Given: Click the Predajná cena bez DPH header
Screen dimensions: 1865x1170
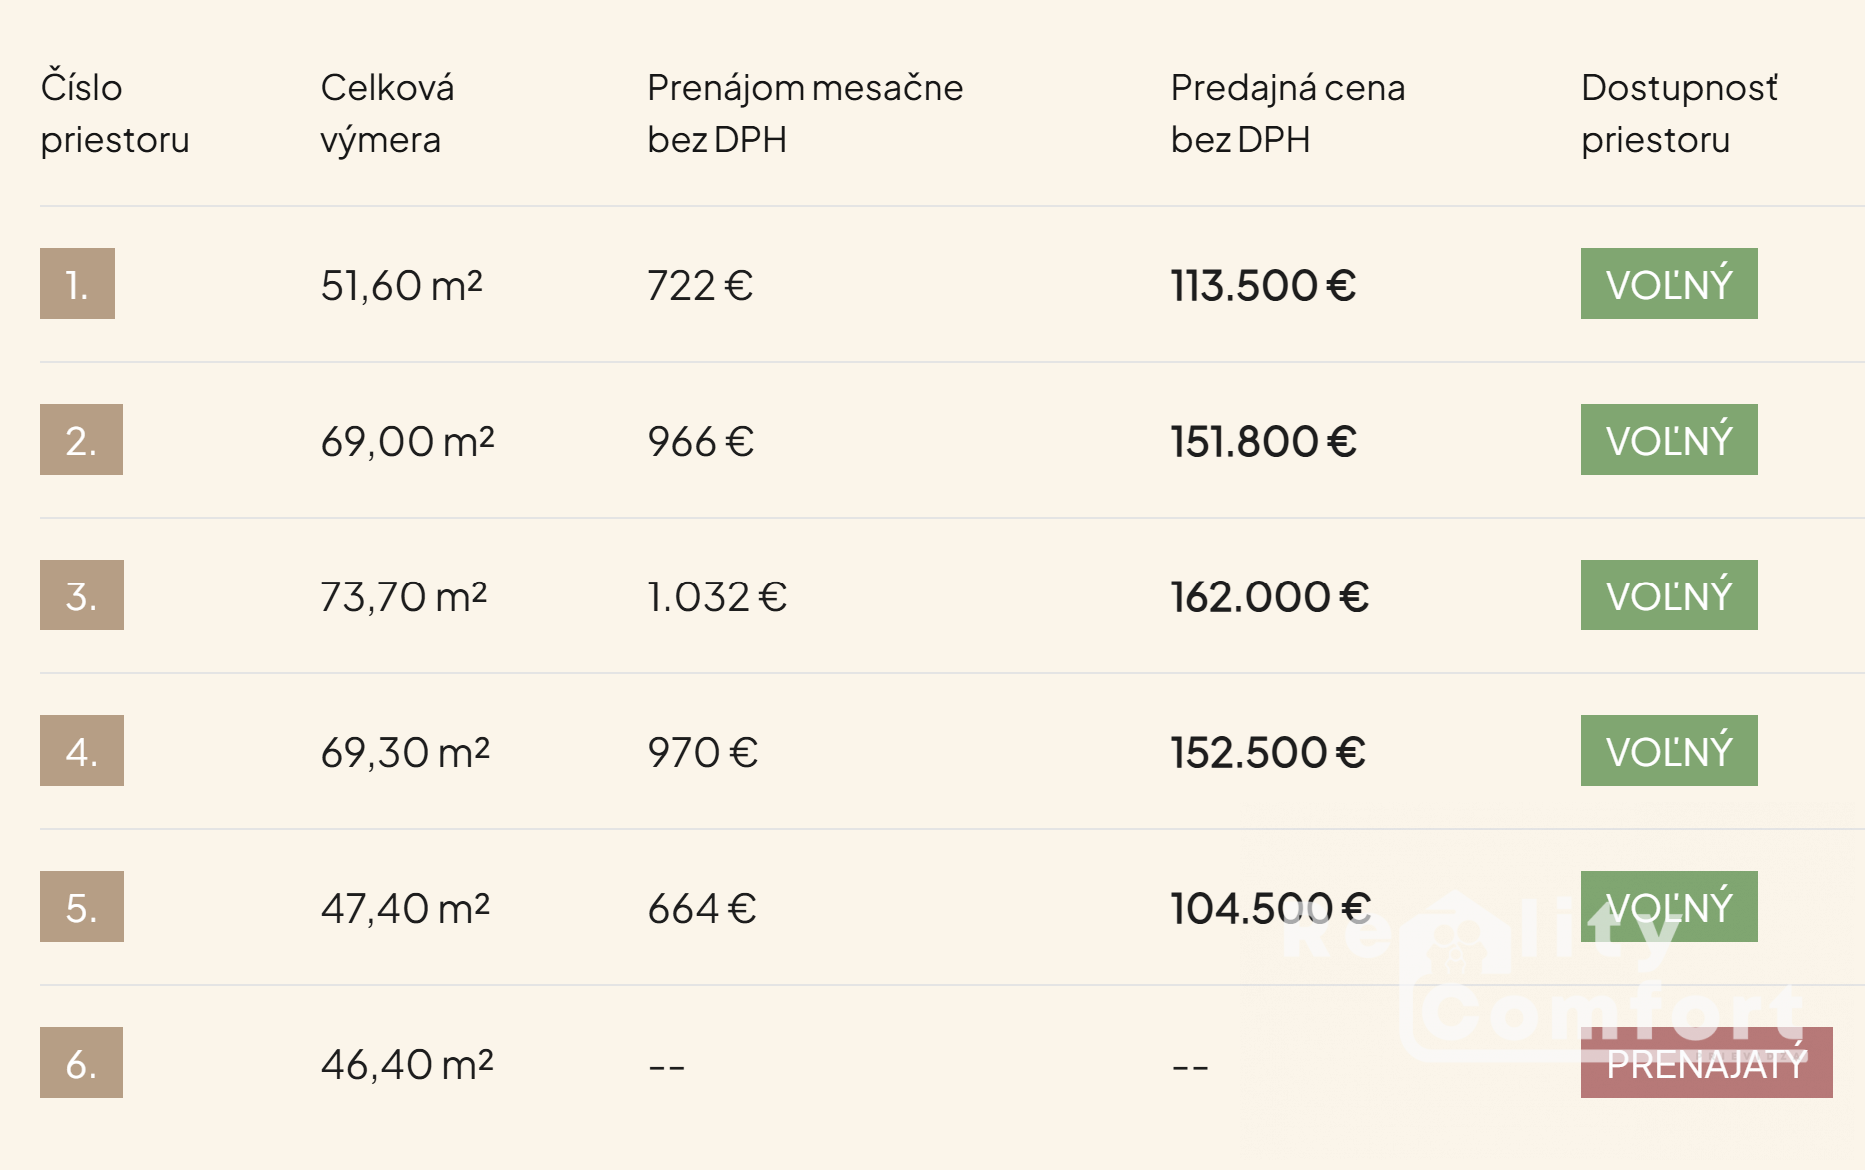Looking at the screenshot, I should (1288, 113).
